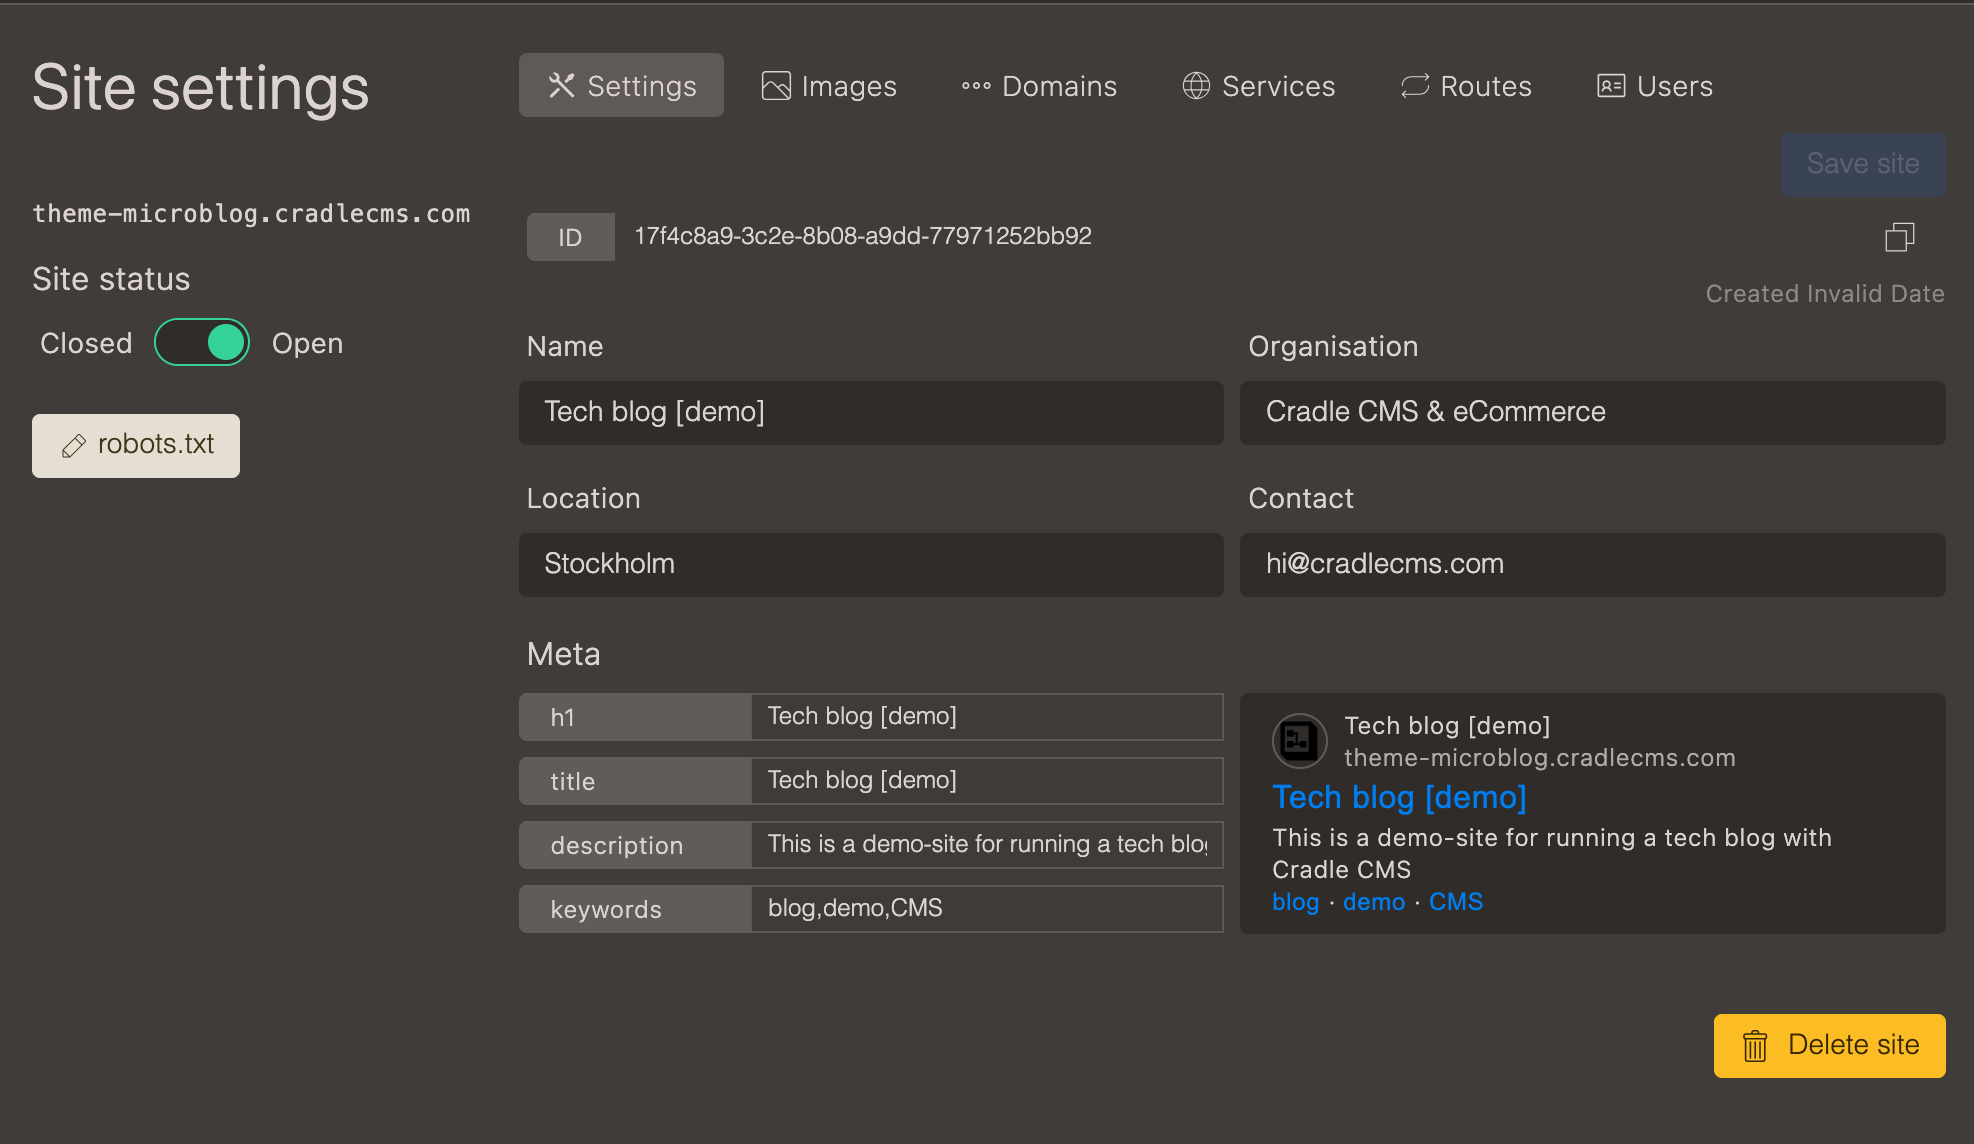The height and width of the screenshot is (1144, 1974).
Task: Go to the Services tab
Action: pyautogui.click(x=1258, y=86)
